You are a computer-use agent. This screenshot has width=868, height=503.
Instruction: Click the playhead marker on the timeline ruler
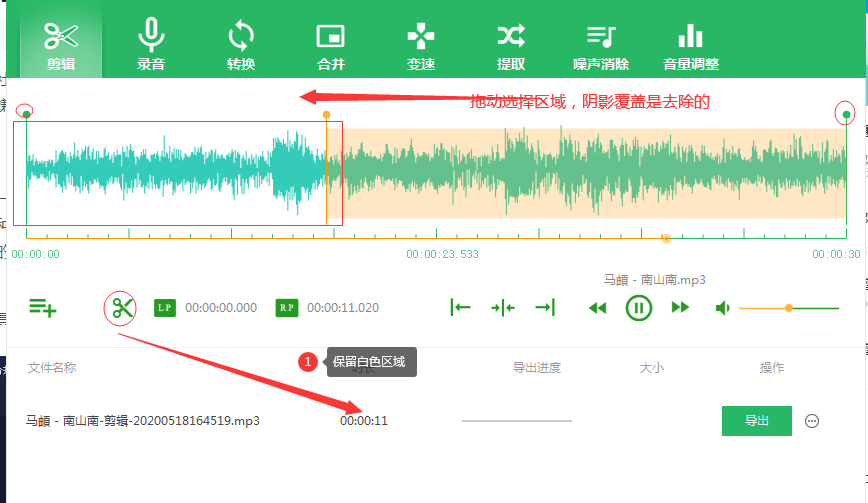666,238
